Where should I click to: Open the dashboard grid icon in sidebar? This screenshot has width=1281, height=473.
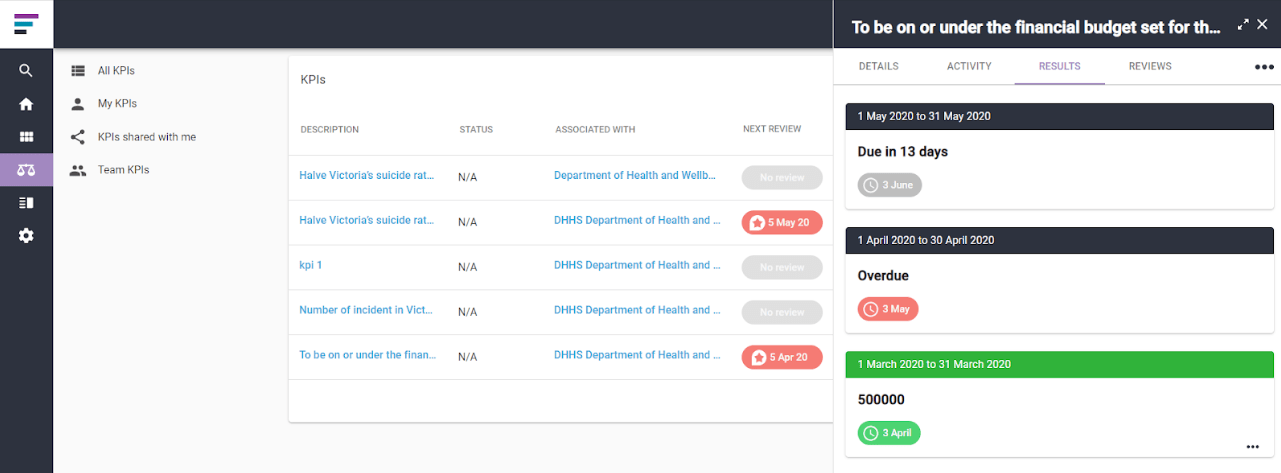[x=26, y=137]
